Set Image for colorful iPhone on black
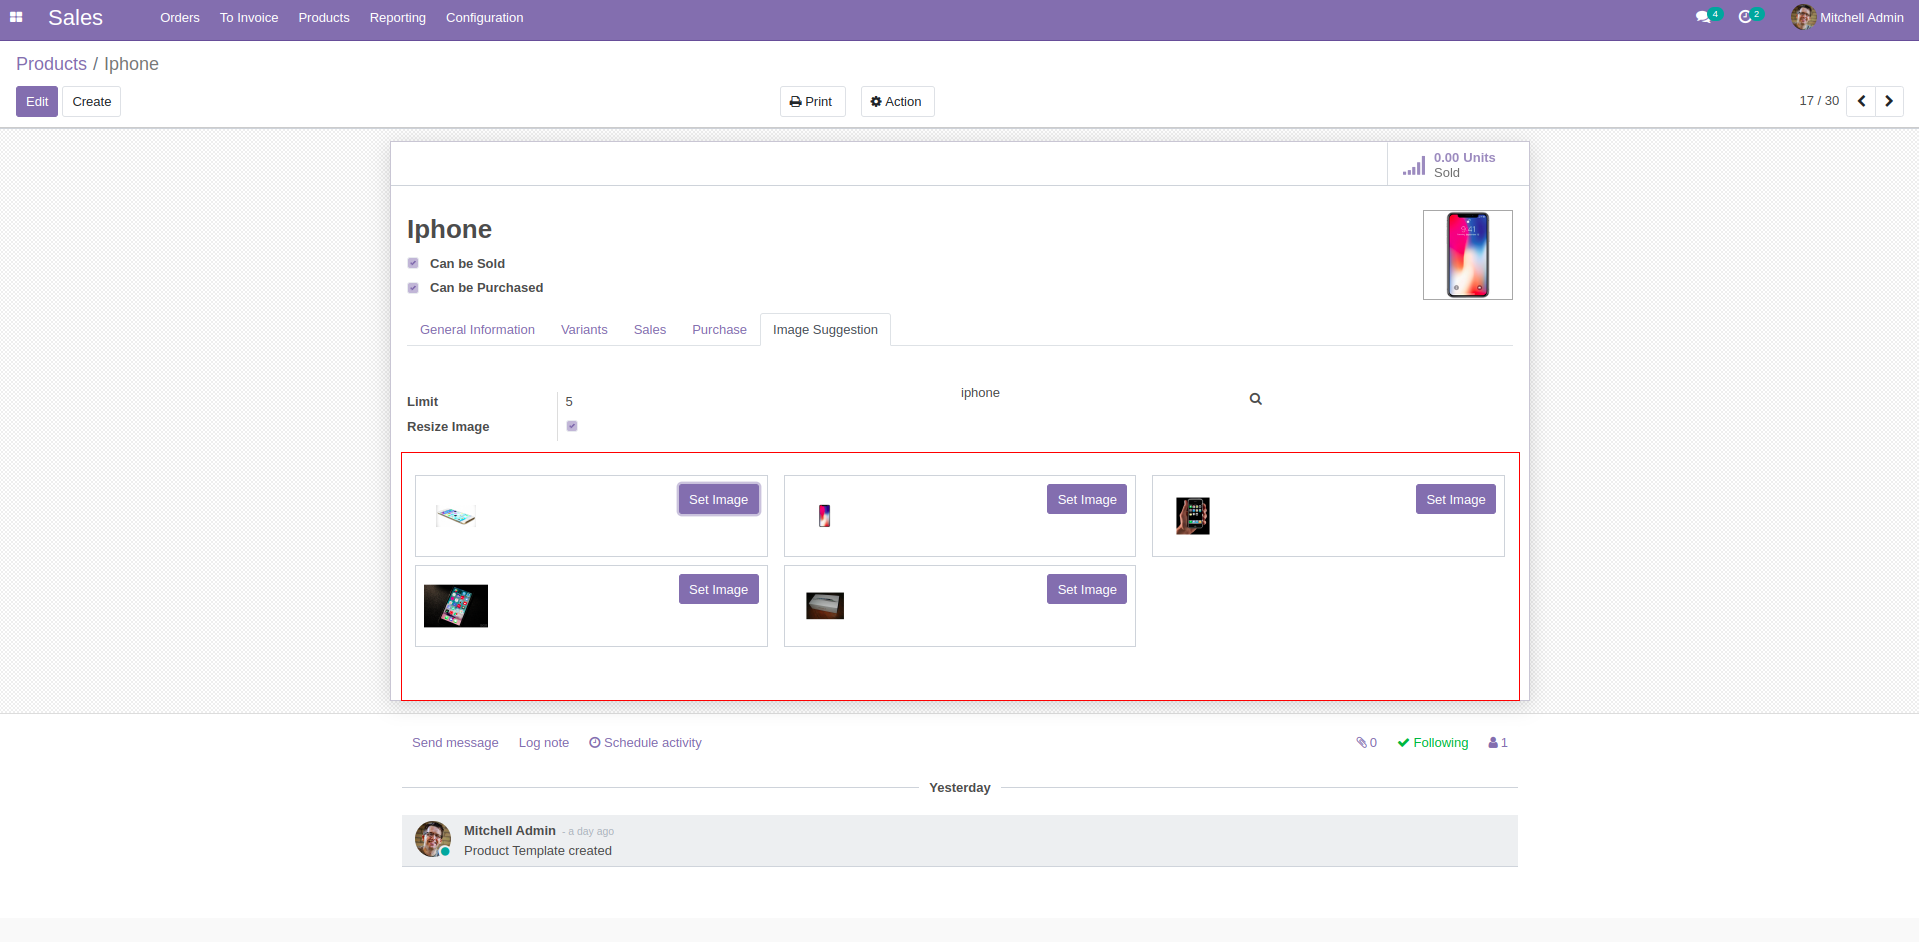 [x=719, y=589]
